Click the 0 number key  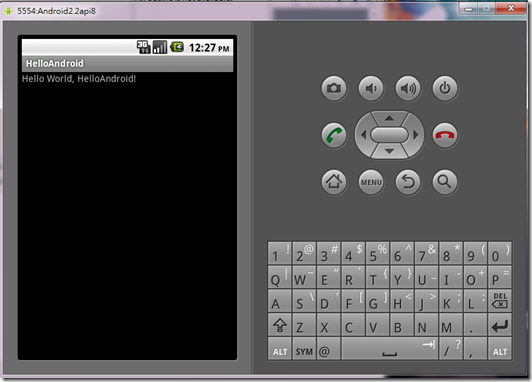(x=499, y=253)
